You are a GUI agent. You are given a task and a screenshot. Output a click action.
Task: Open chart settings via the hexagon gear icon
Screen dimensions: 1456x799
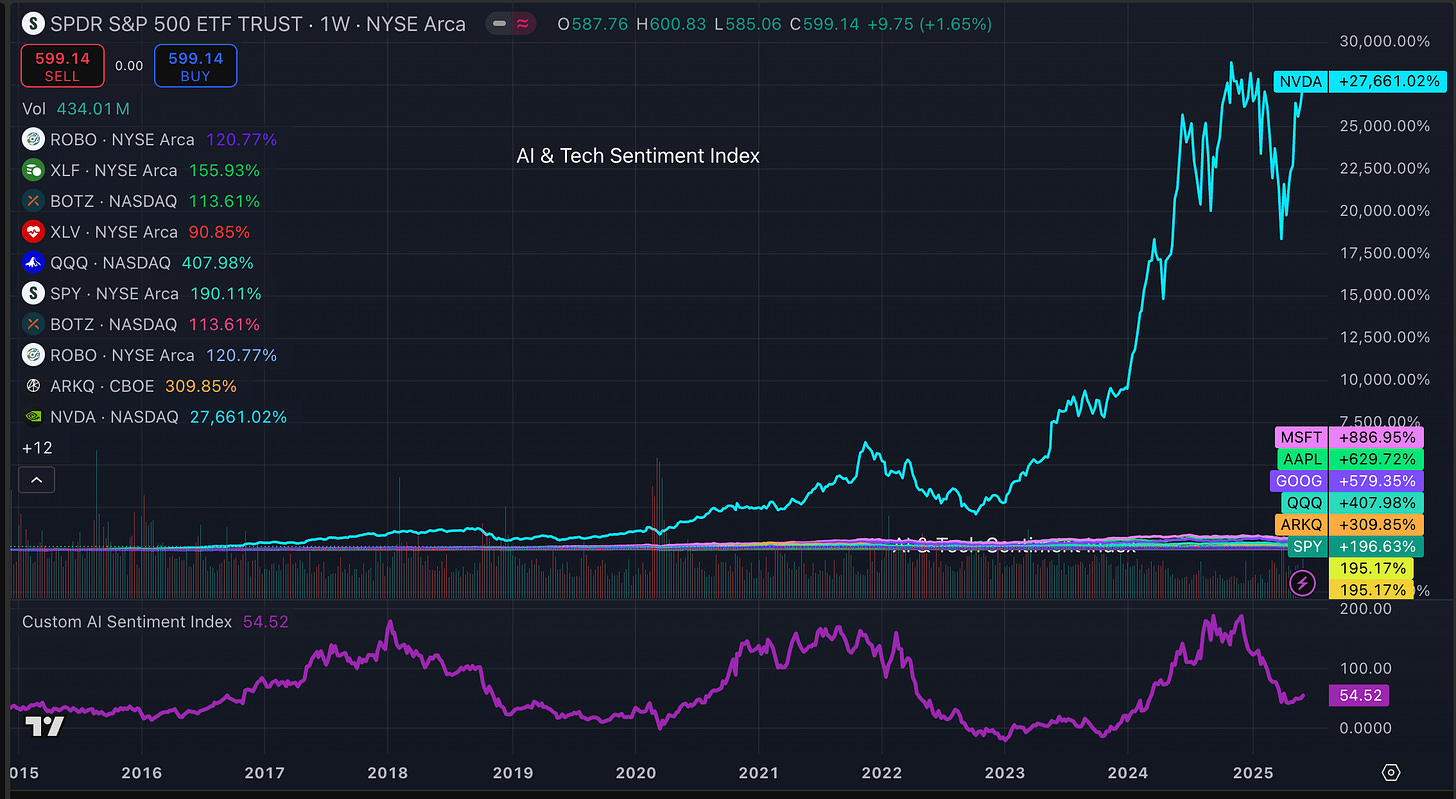pos(1391,773)
